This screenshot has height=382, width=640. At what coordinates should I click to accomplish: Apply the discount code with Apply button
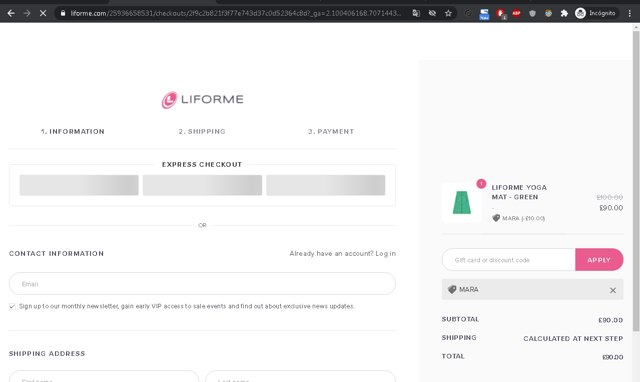pyautogui.click(x=599, y=260)
